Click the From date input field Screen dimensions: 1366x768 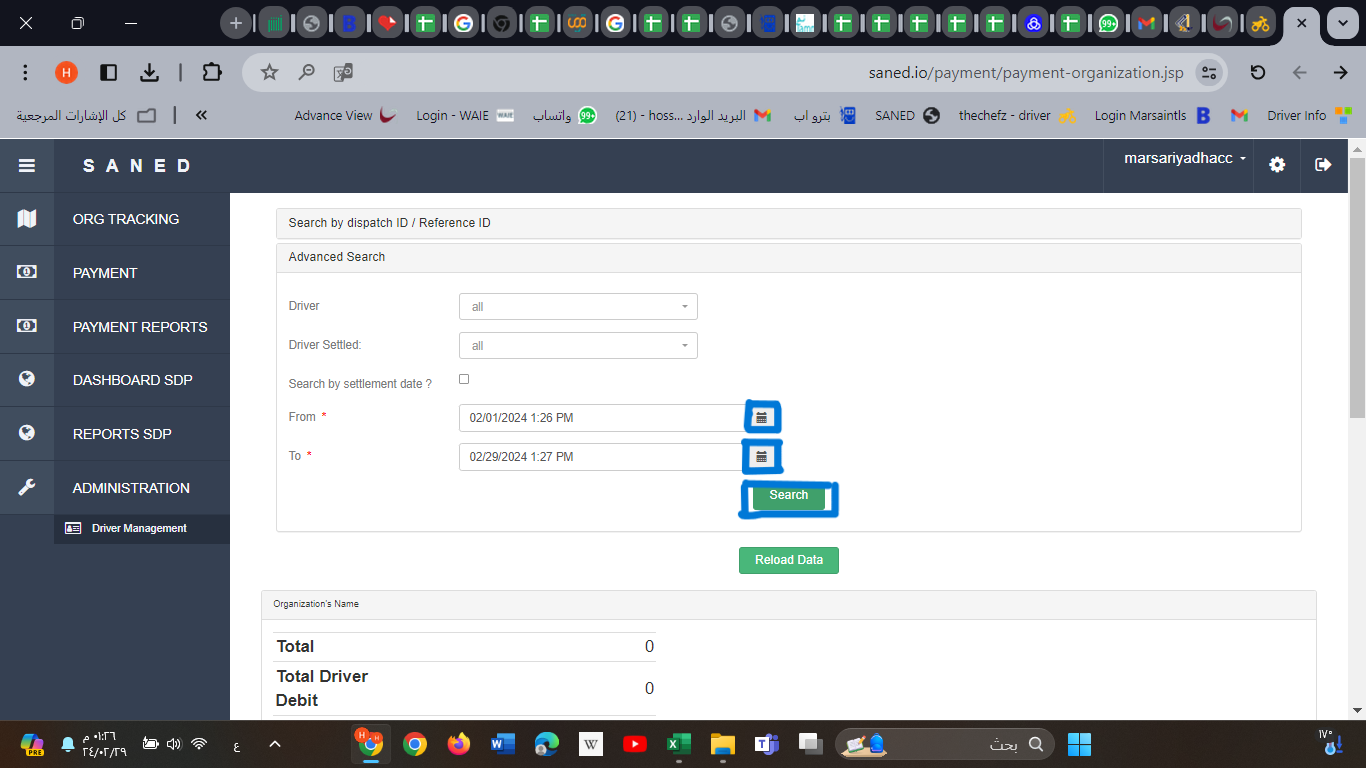[600, 418]
